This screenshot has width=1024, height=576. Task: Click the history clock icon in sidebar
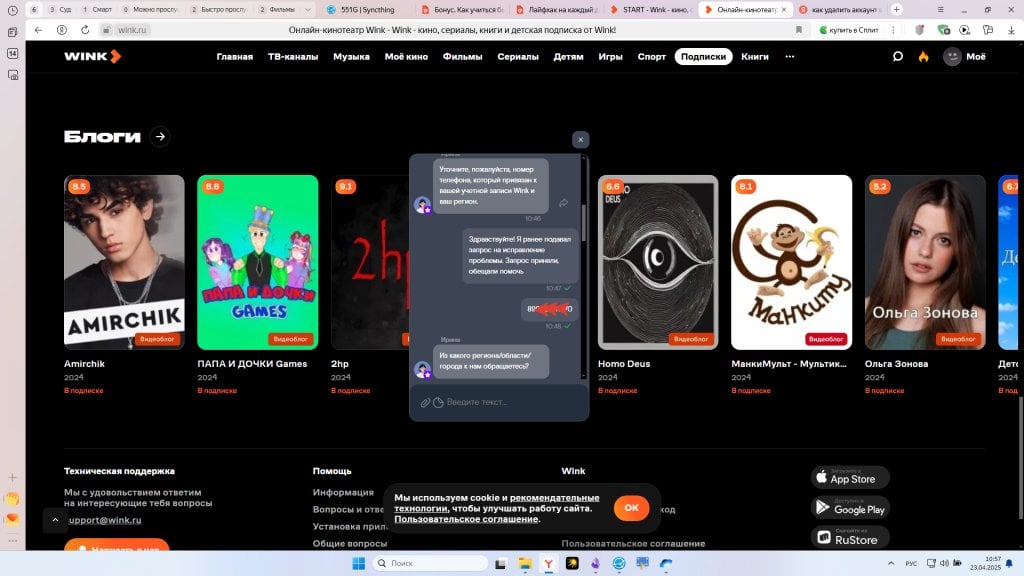[x=12, y=10]
